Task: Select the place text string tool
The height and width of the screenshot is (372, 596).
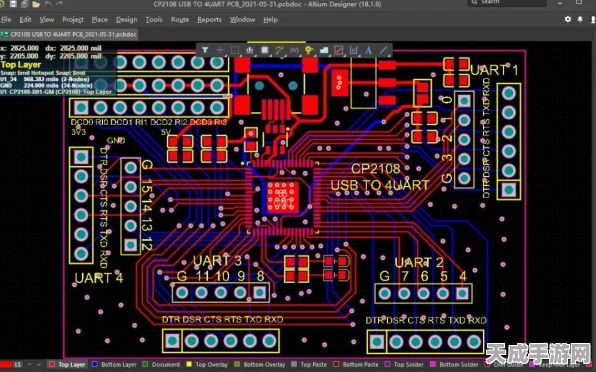Action: point(368,50)
